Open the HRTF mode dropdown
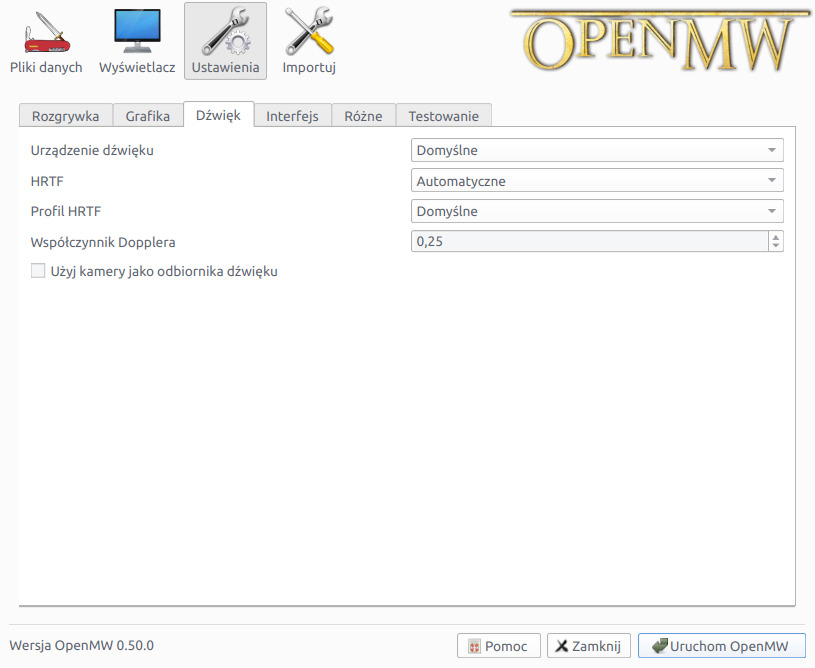The width and height of the screenshot is (815, 668). [x=597, y=181]
